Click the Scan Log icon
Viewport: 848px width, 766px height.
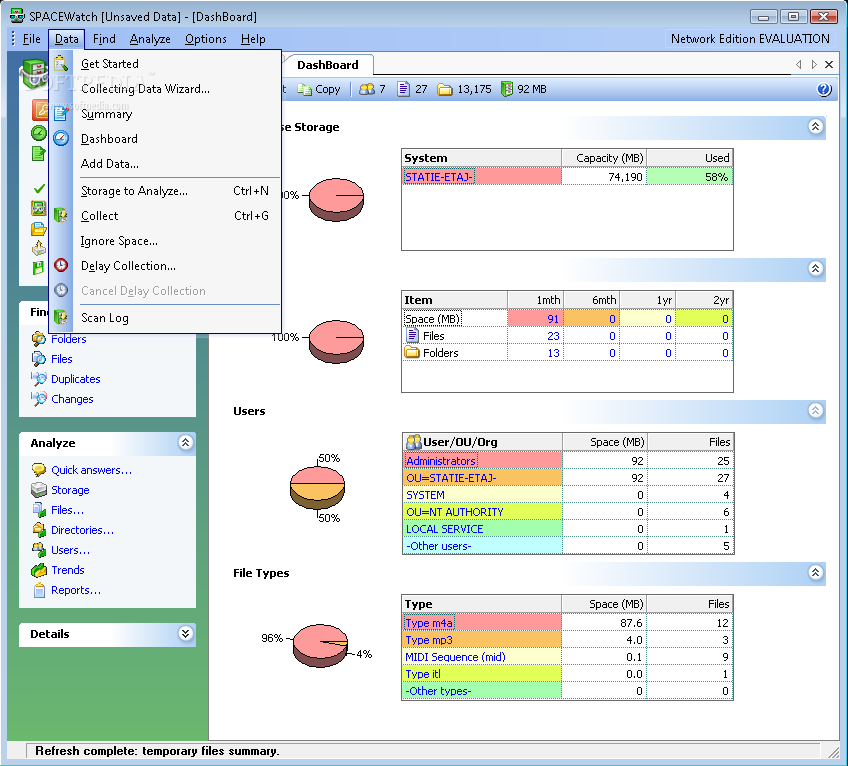pos(61,317)
